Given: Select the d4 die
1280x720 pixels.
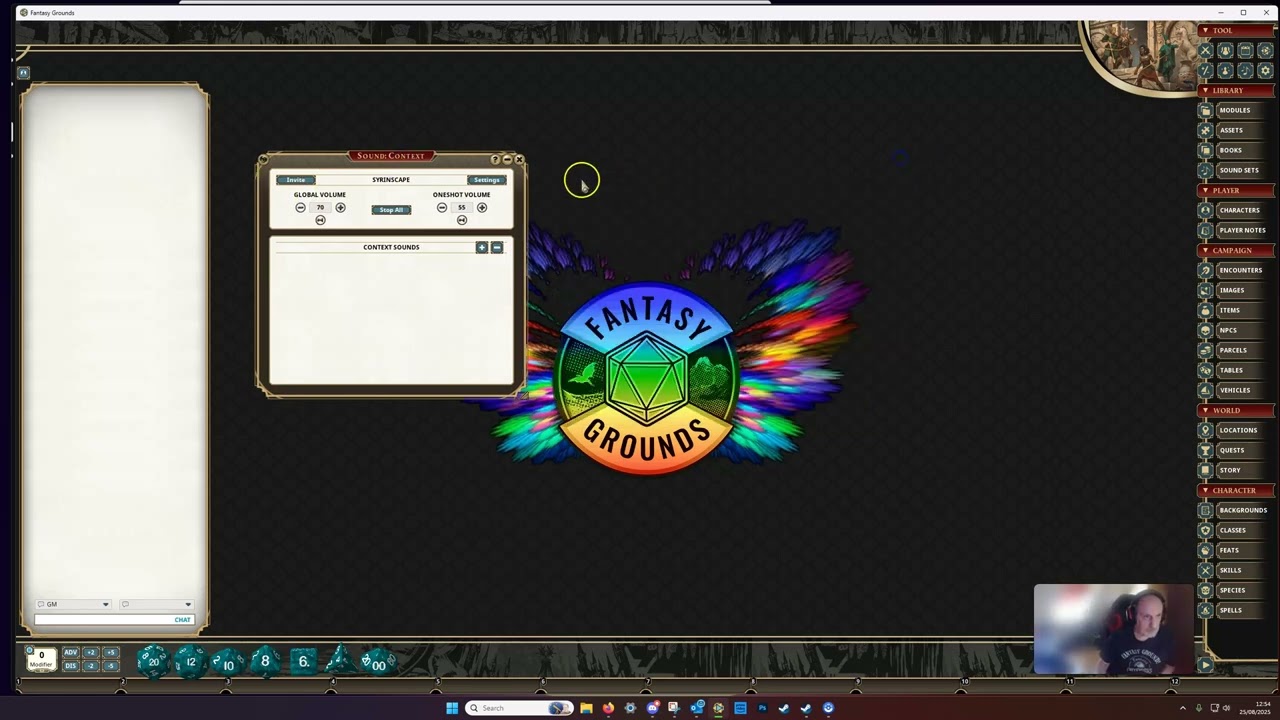Looking at the screenshot, I should [339, 659].
